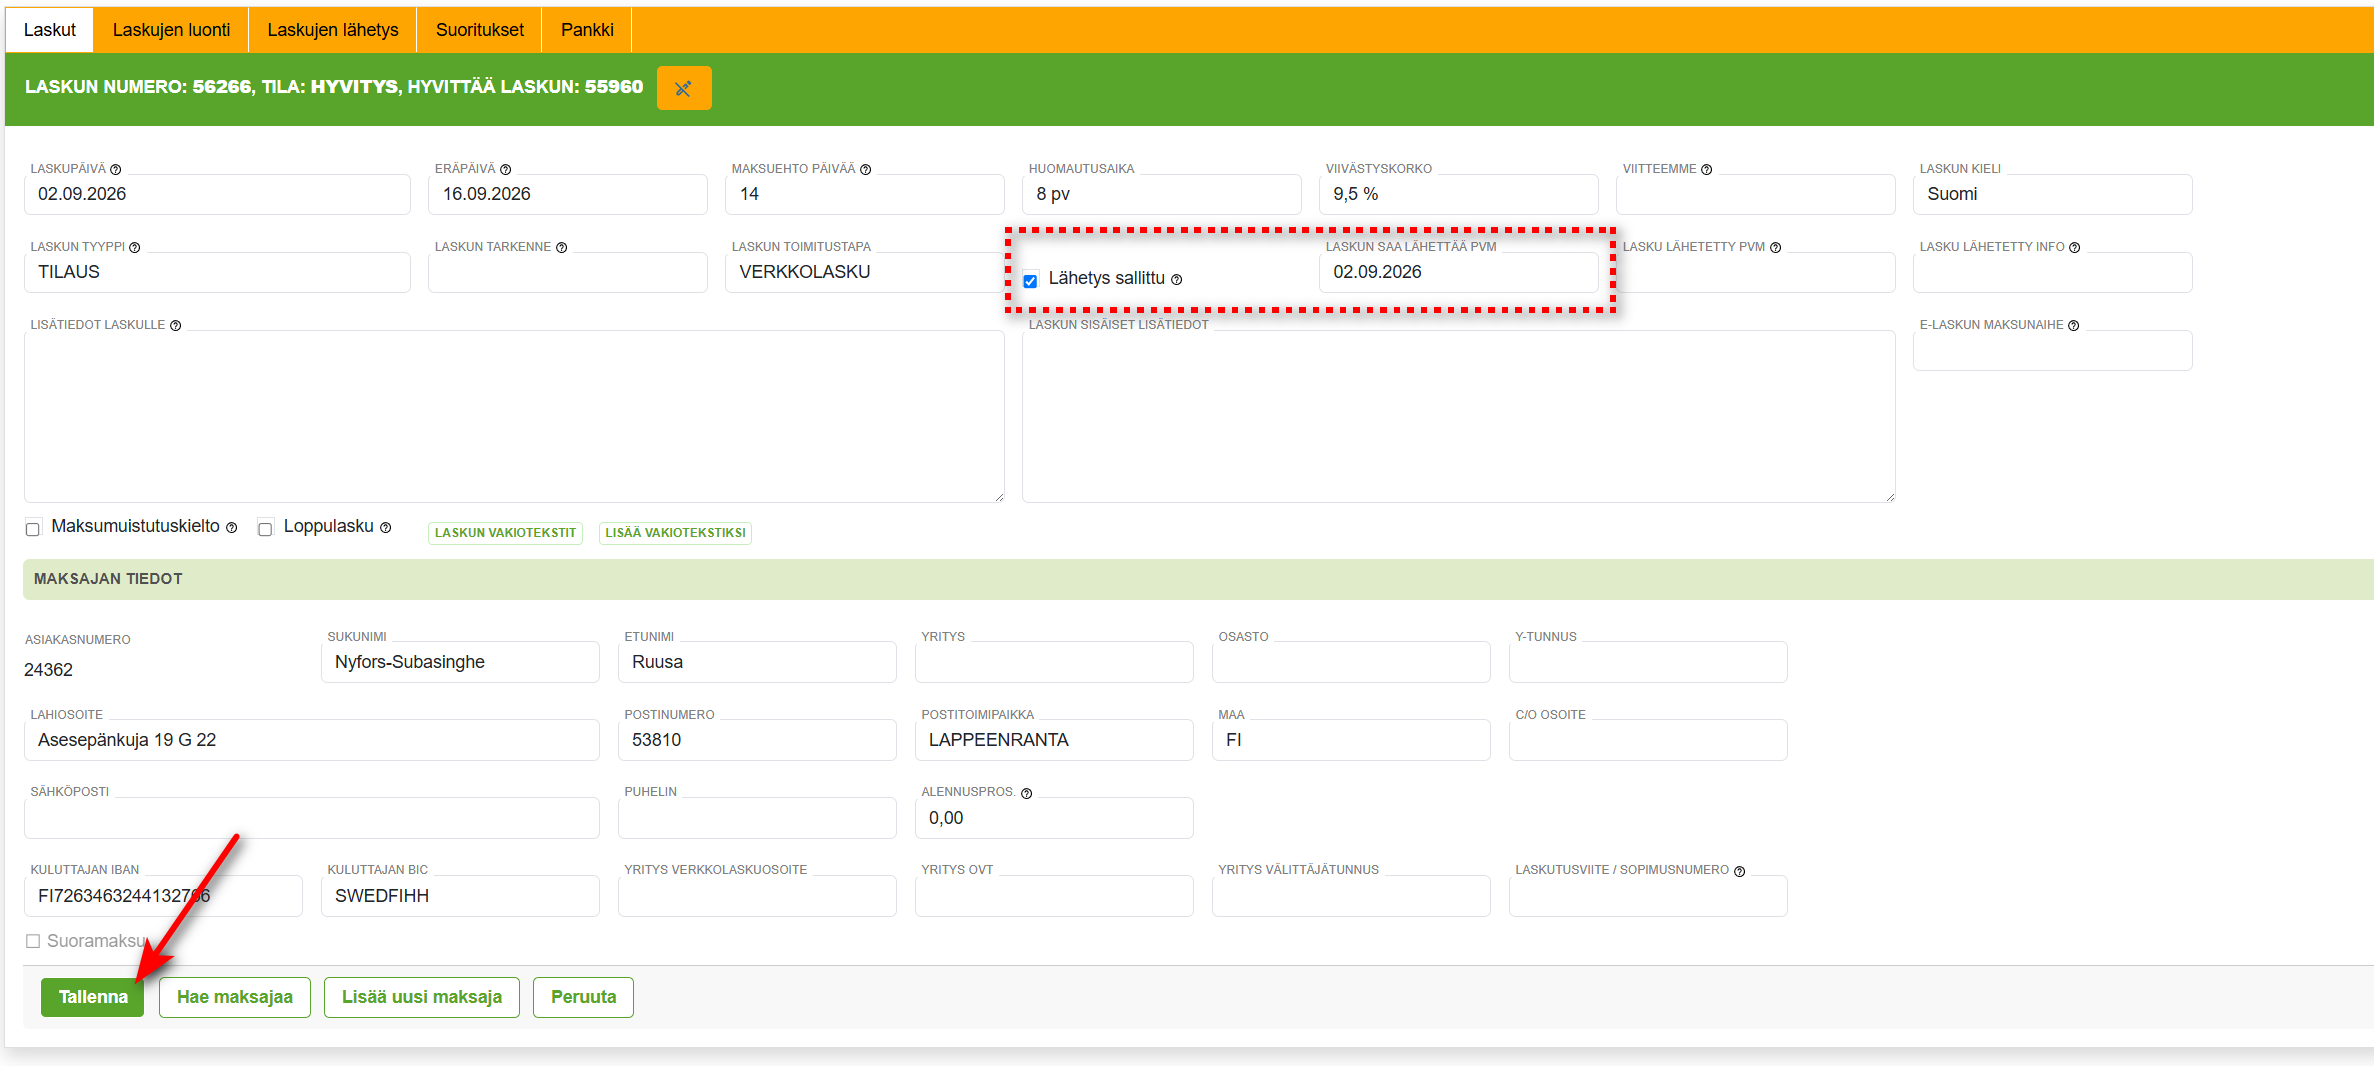2374x1066 pixels.
Task: Uncheck the Lähetys sallittu checkbox
Action: [x=1030, y=281]
